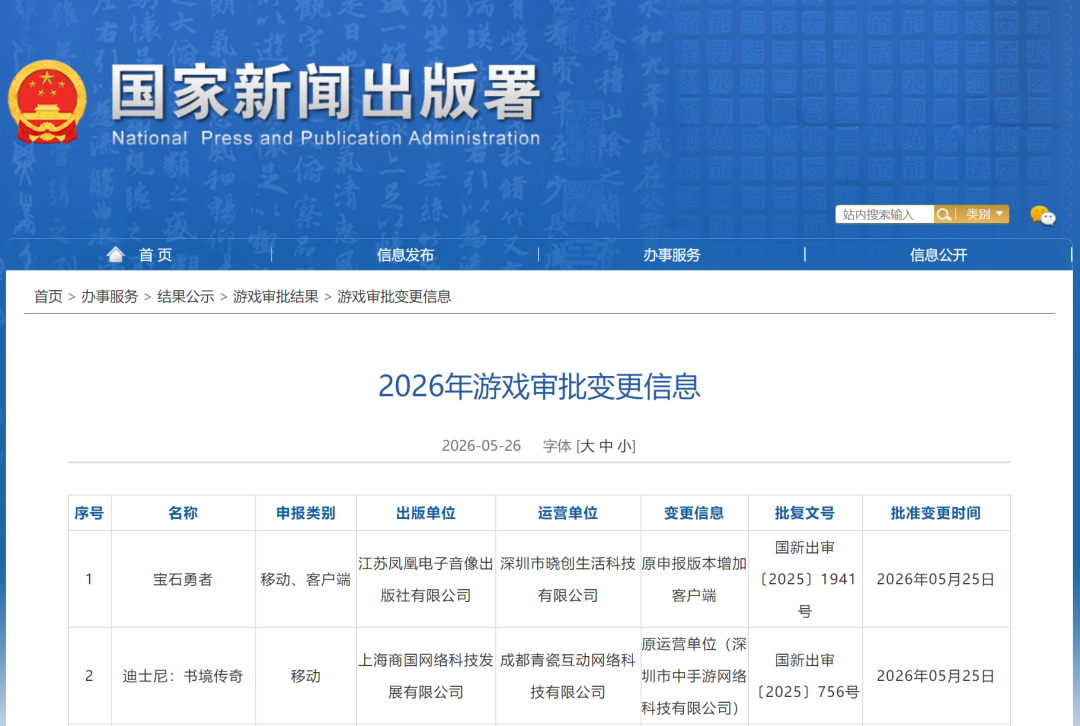This screenshot has width=1080, height=726.
Task: Click the national emblem logo
Action: (x=47, y=102)
